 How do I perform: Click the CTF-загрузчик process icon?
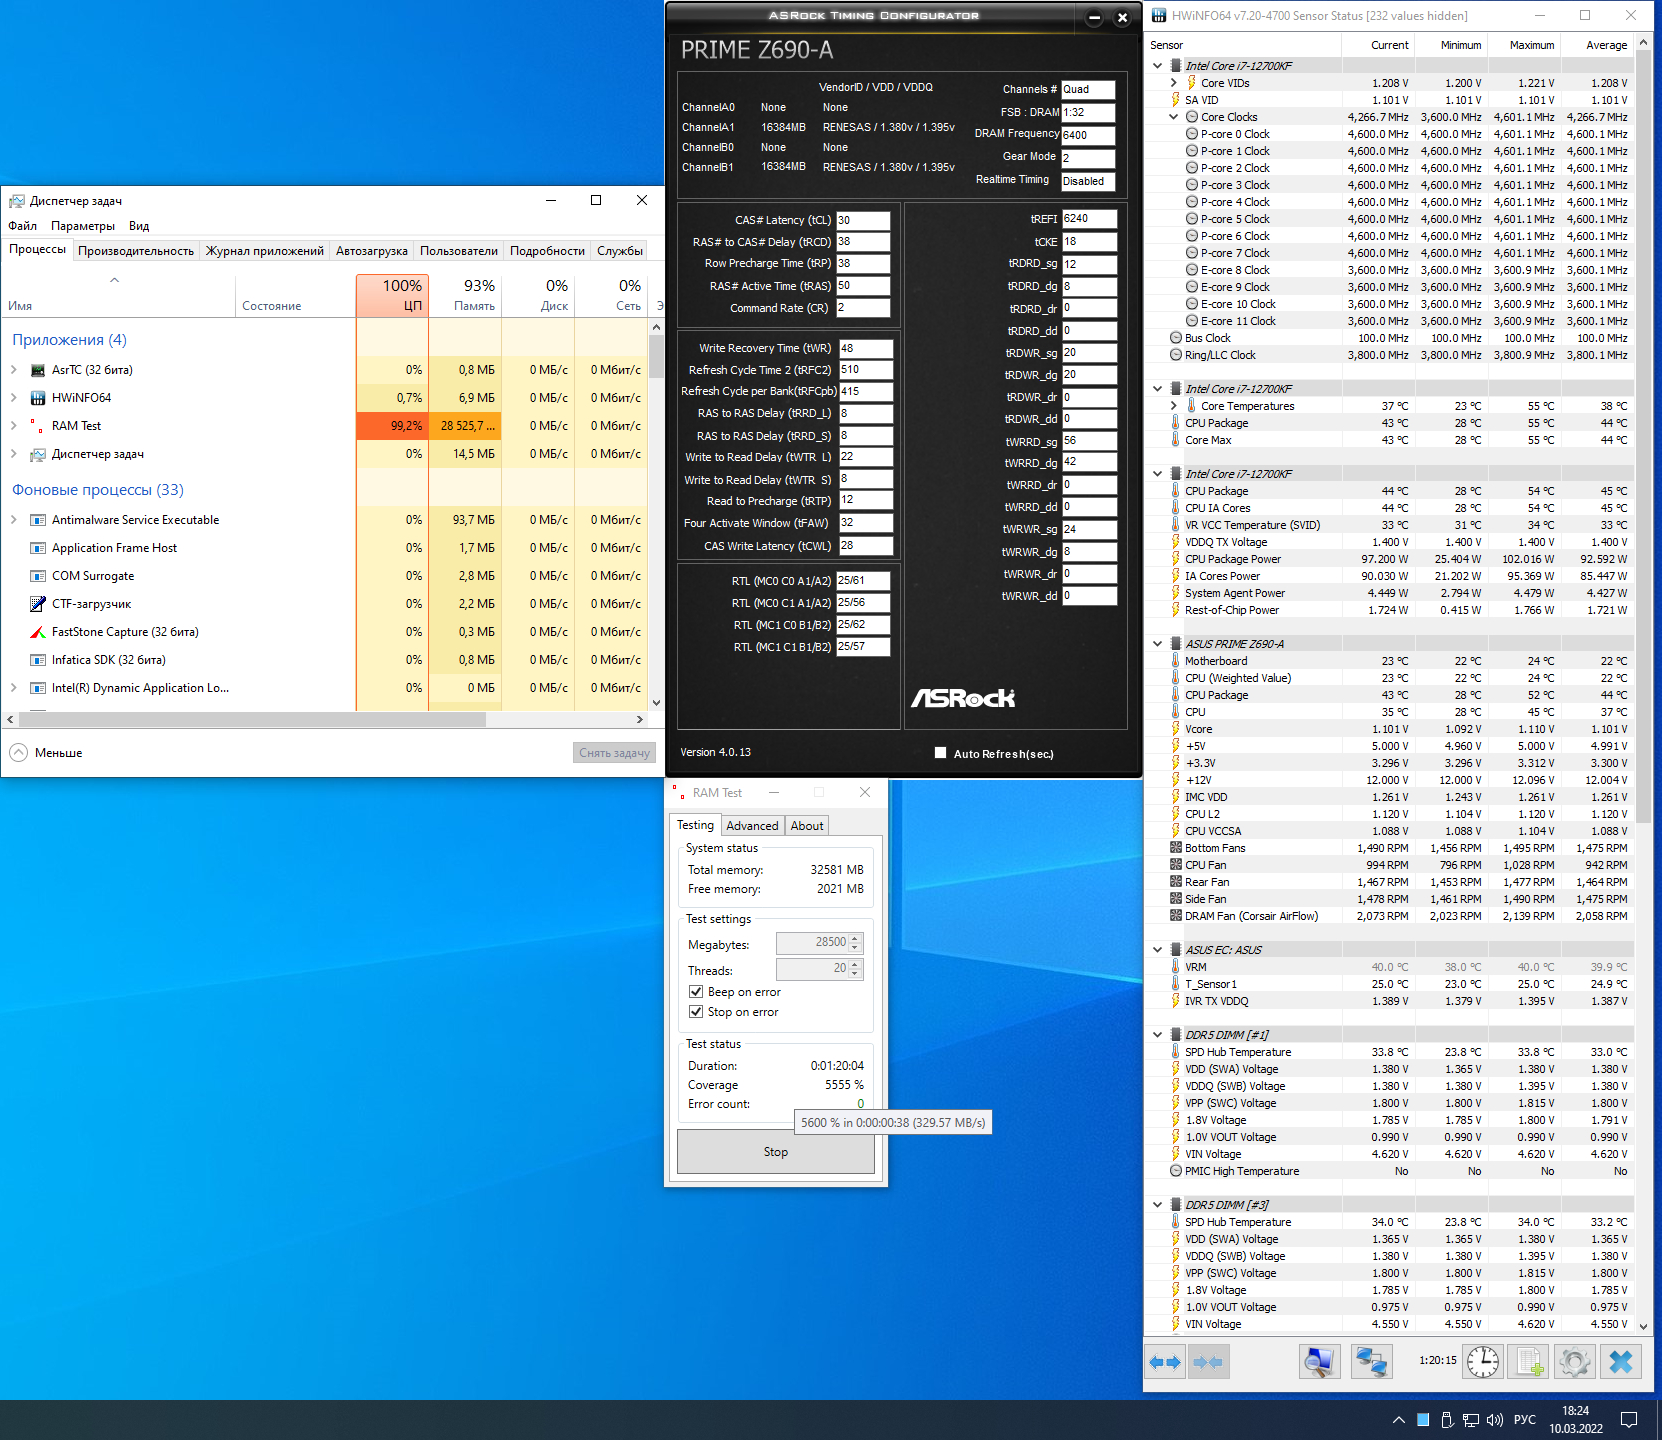tap(38, 604)
